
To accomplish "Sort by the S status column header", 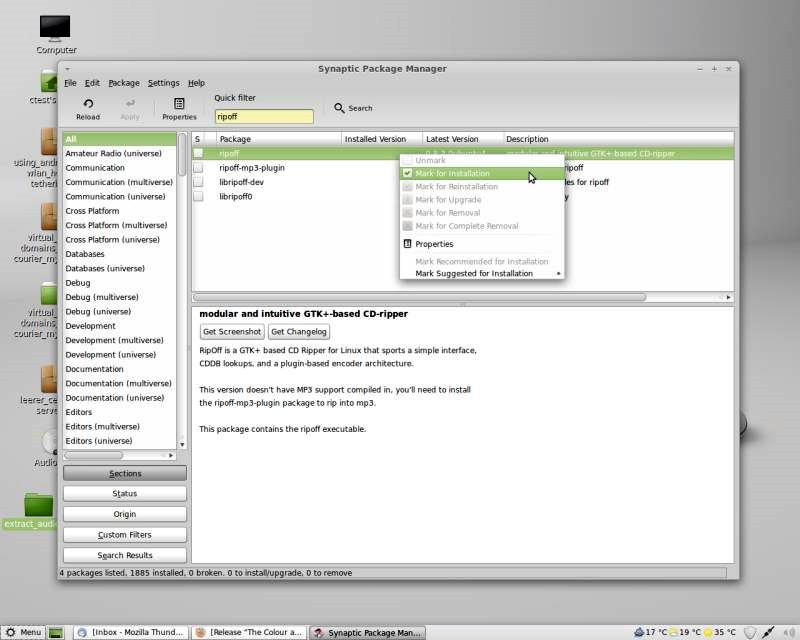I will tap(197, 139).
